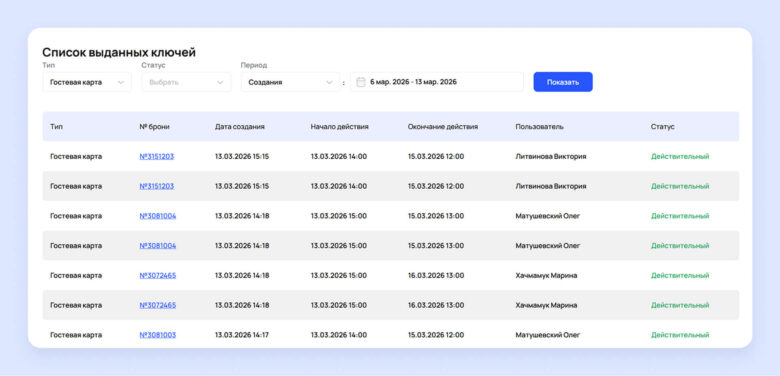Open the second №3151203 link in the shaded row

[157, 186]
